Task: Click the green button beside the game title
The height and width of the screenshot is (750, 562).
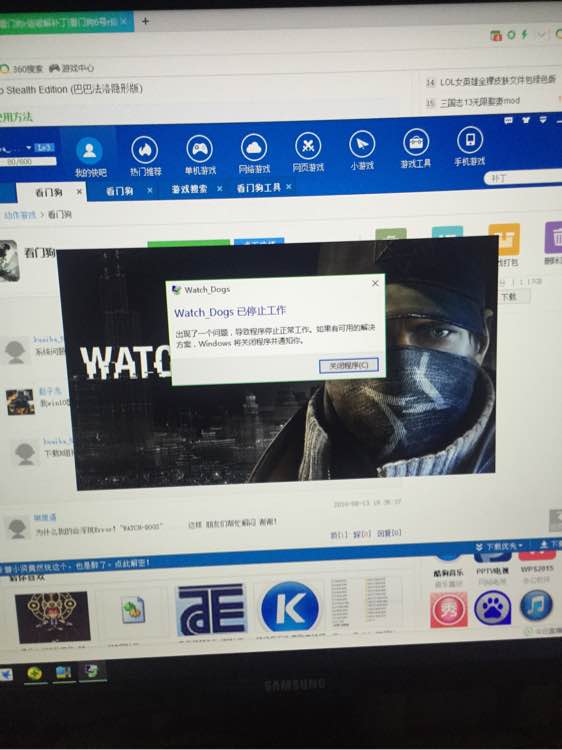Action: pos(188,243)
